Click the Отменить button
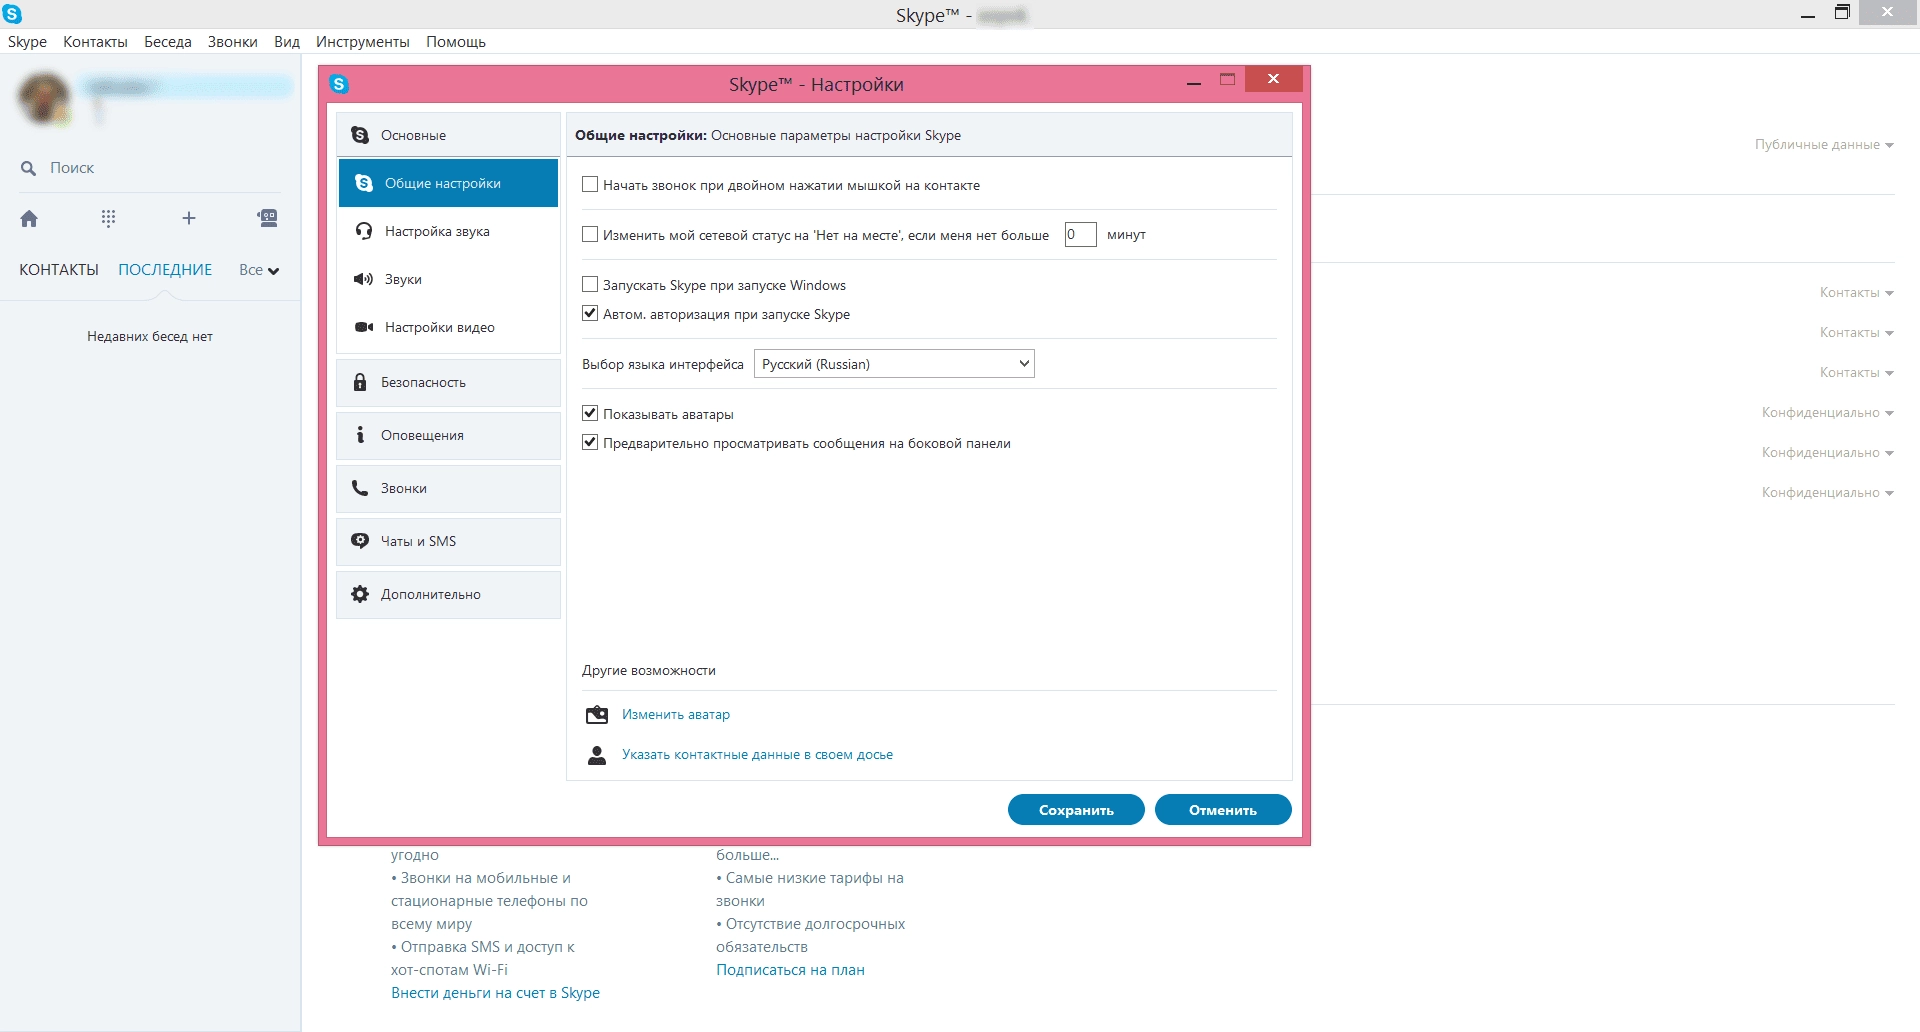Viewport: 1920px width, 1032px height. (x=1223, y=810)
